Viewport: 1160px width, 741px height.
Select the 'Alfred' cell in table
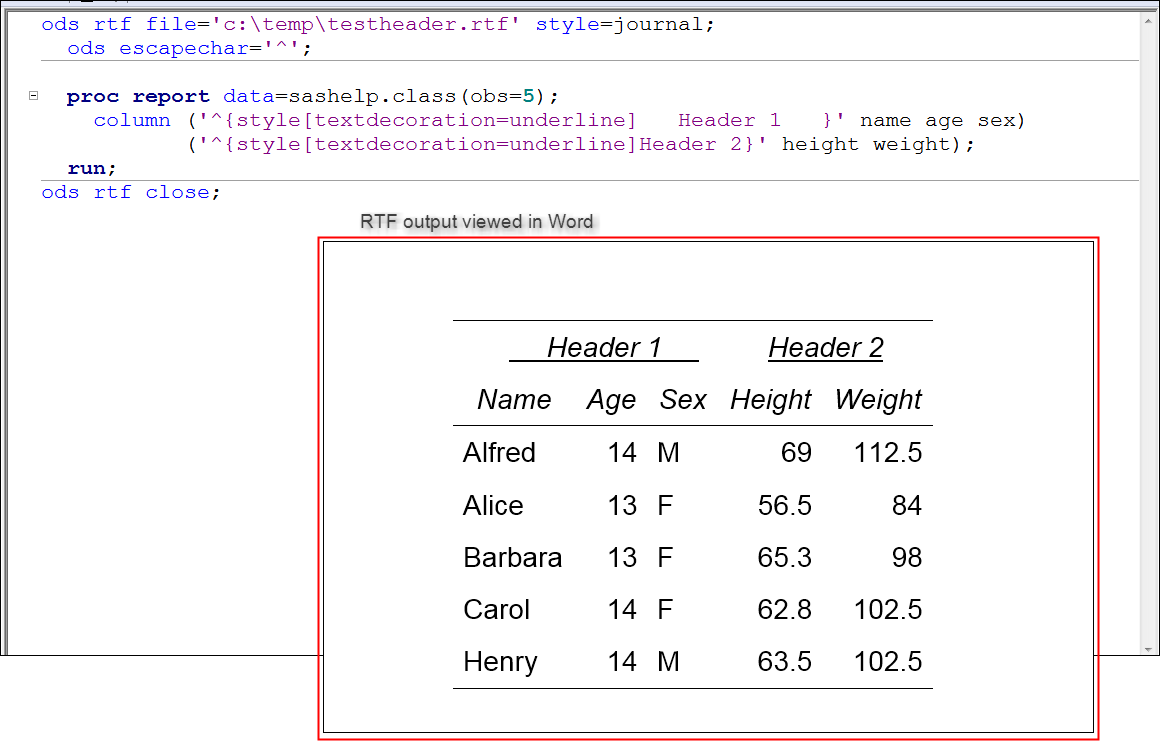click(499, 453)
